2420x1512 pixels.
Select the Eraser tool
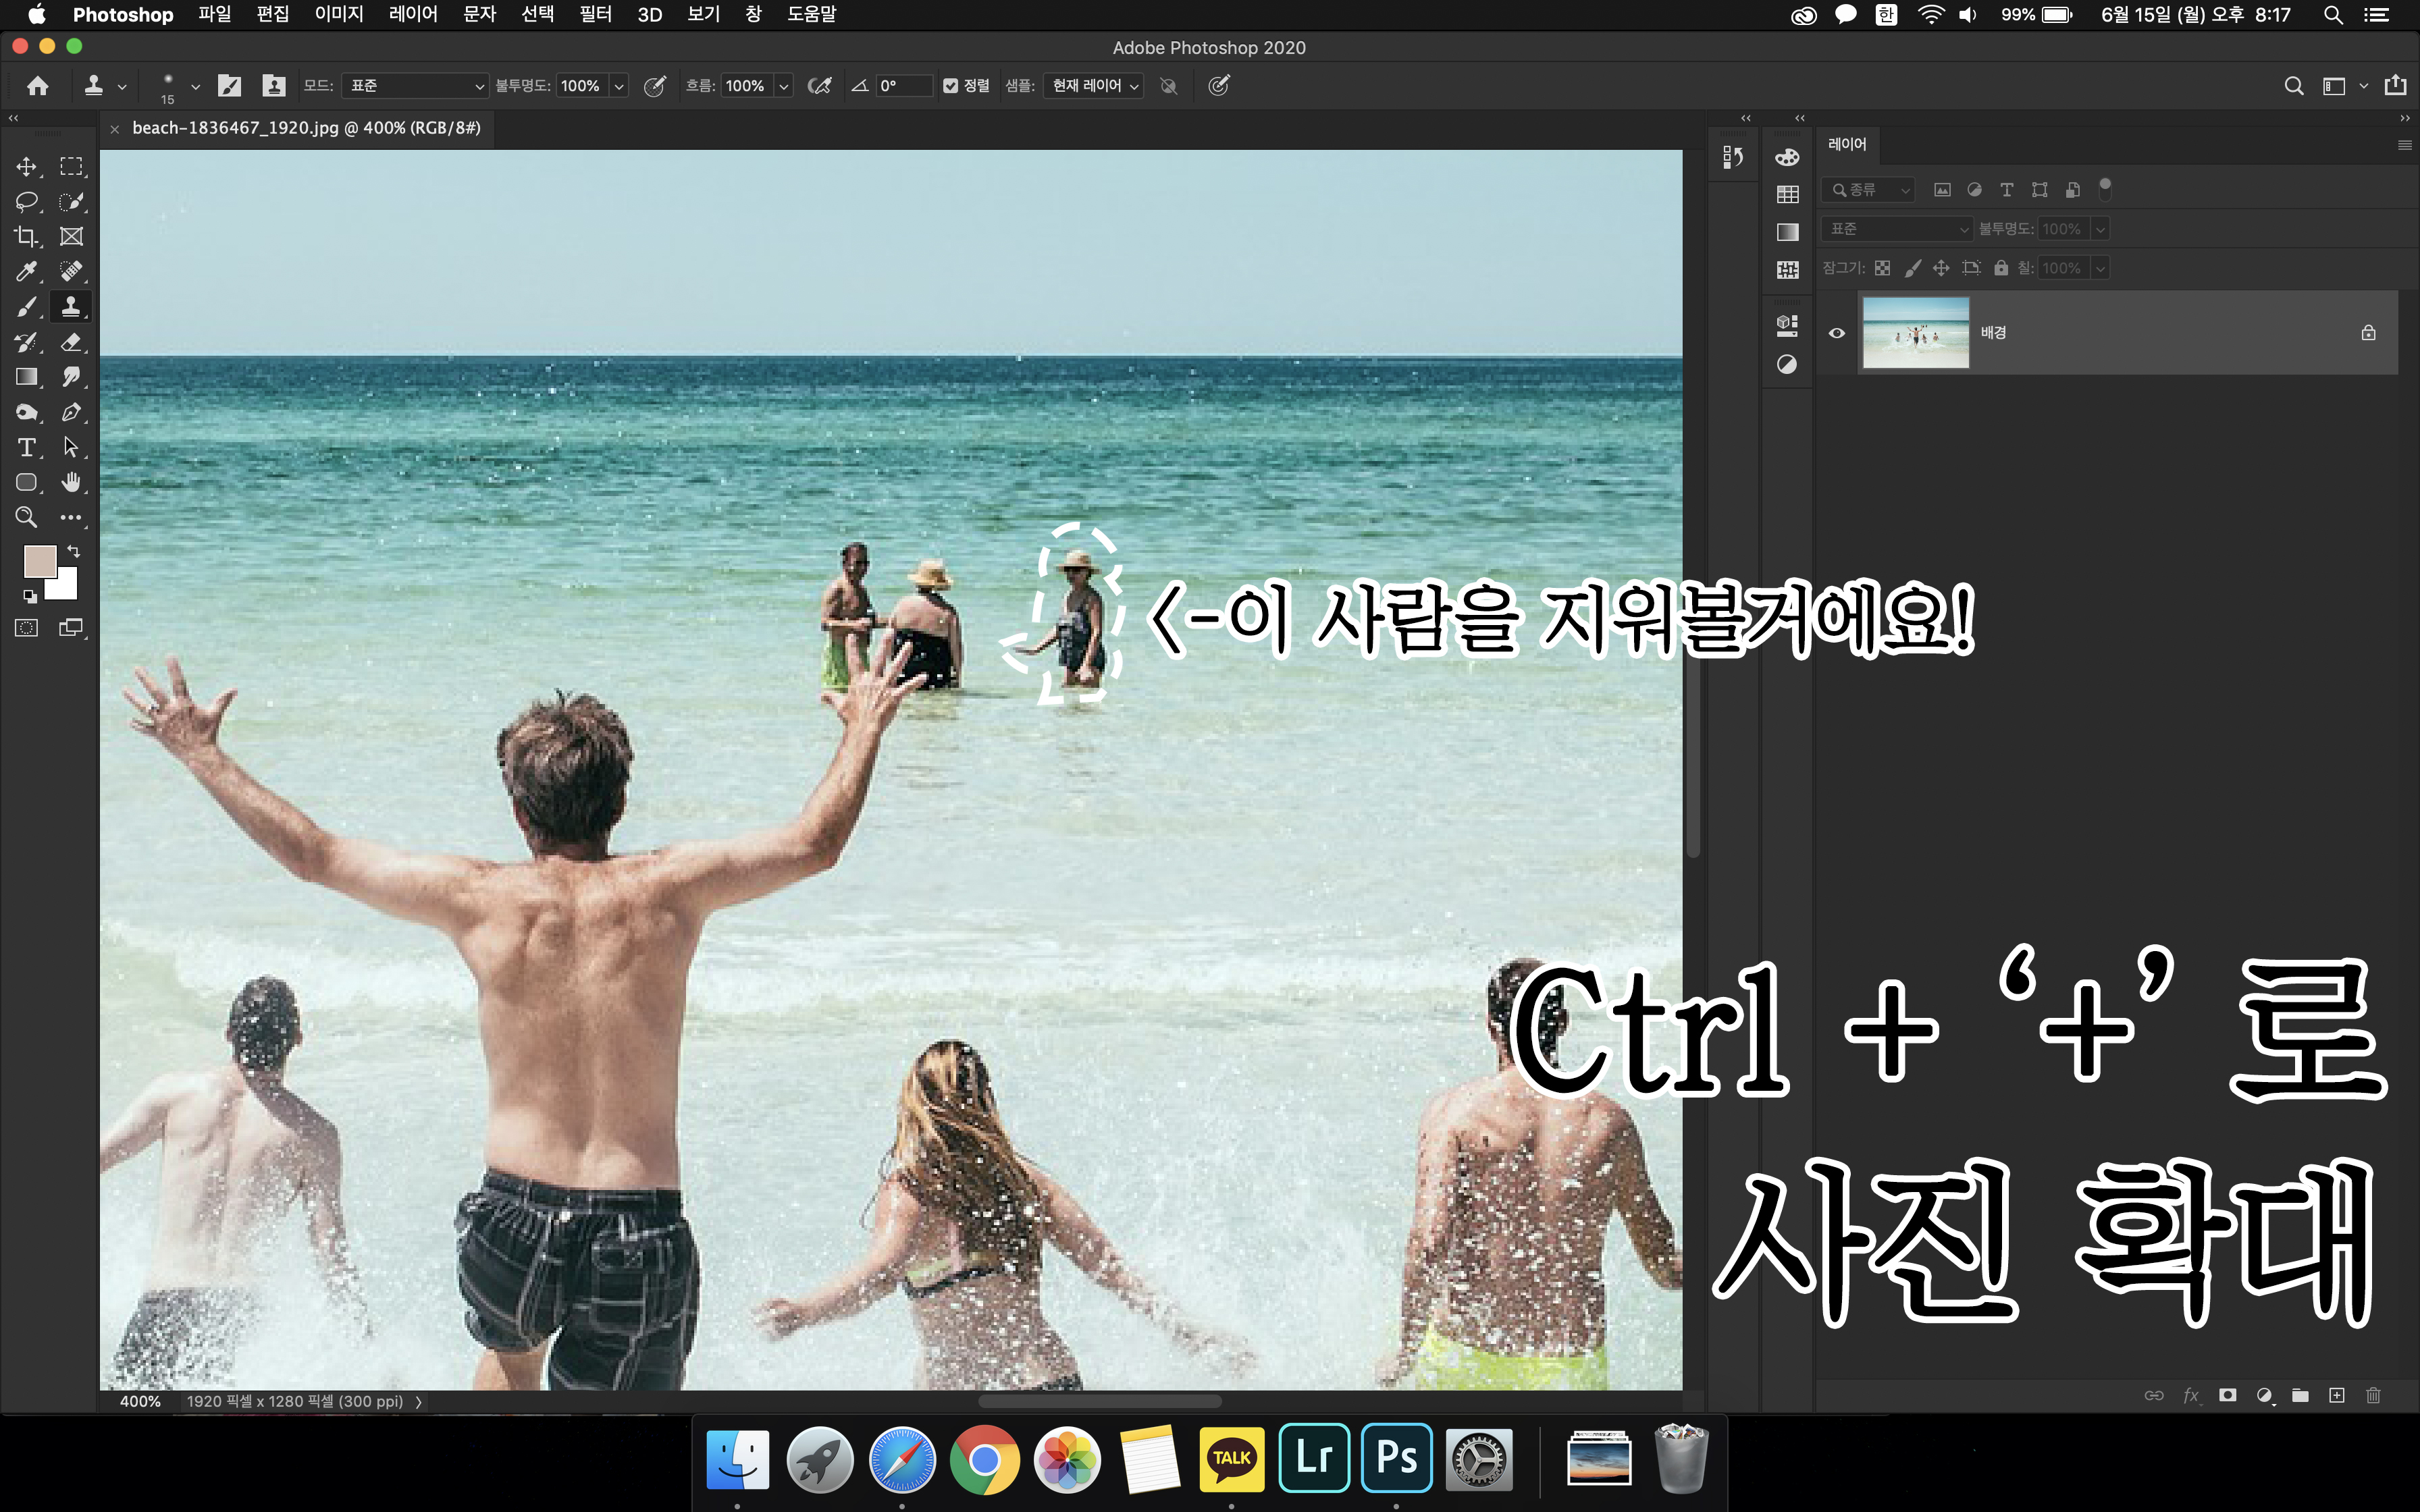(71, 342)
